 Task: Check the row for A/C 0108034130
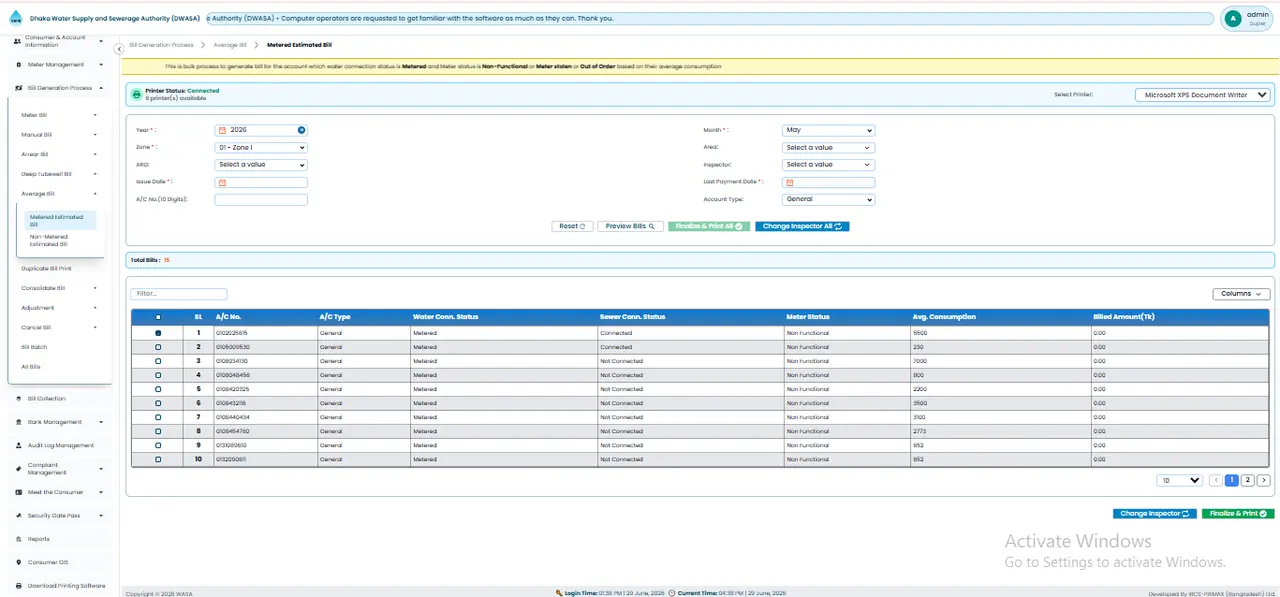[158, 361]
